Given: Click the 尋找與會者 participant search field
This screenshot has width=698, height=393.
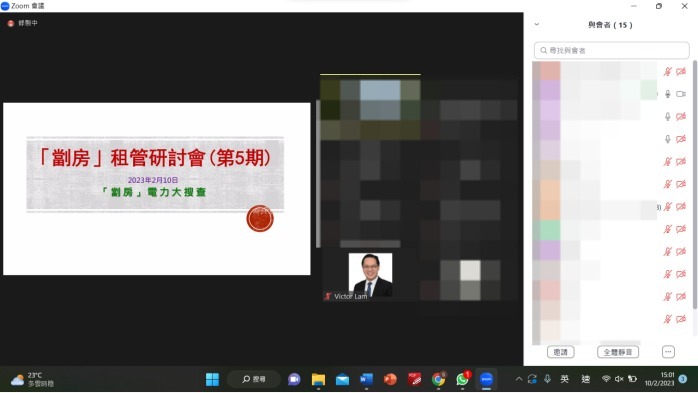Looking at the screenshot, I should click(x=612, y=50).
